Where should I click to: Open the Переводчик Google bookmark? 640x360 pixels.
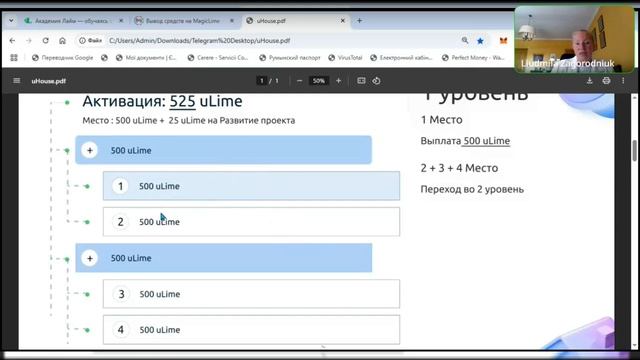click(62, 58)
